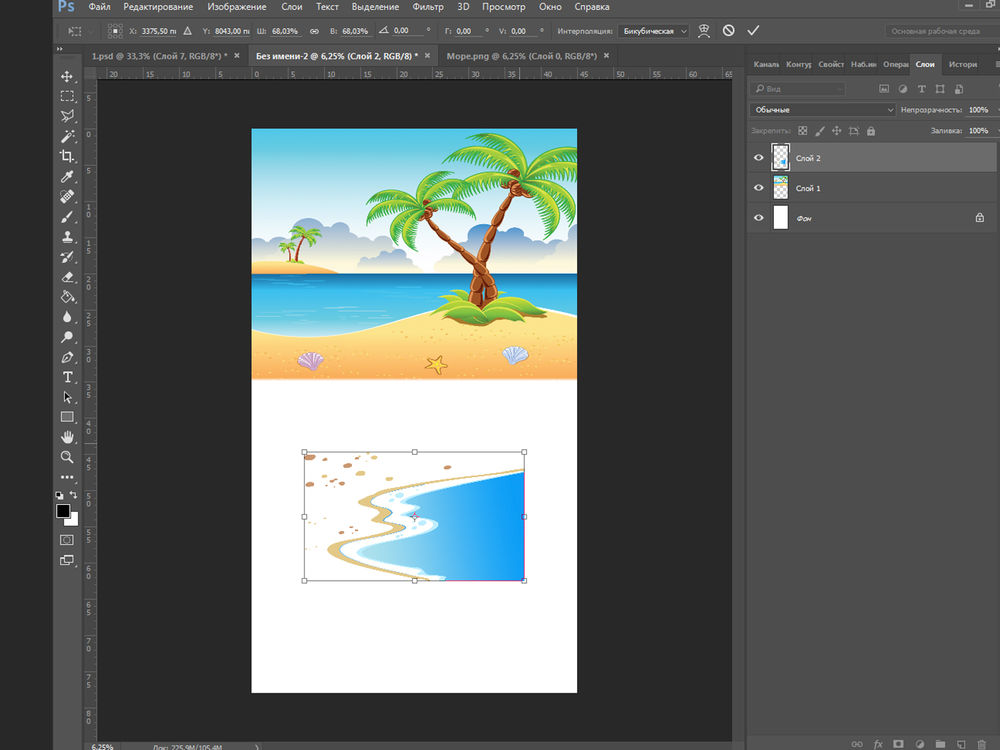Select the Crop tool in toolbar
Screen dimensions: 1000x750
pos(67,157)
